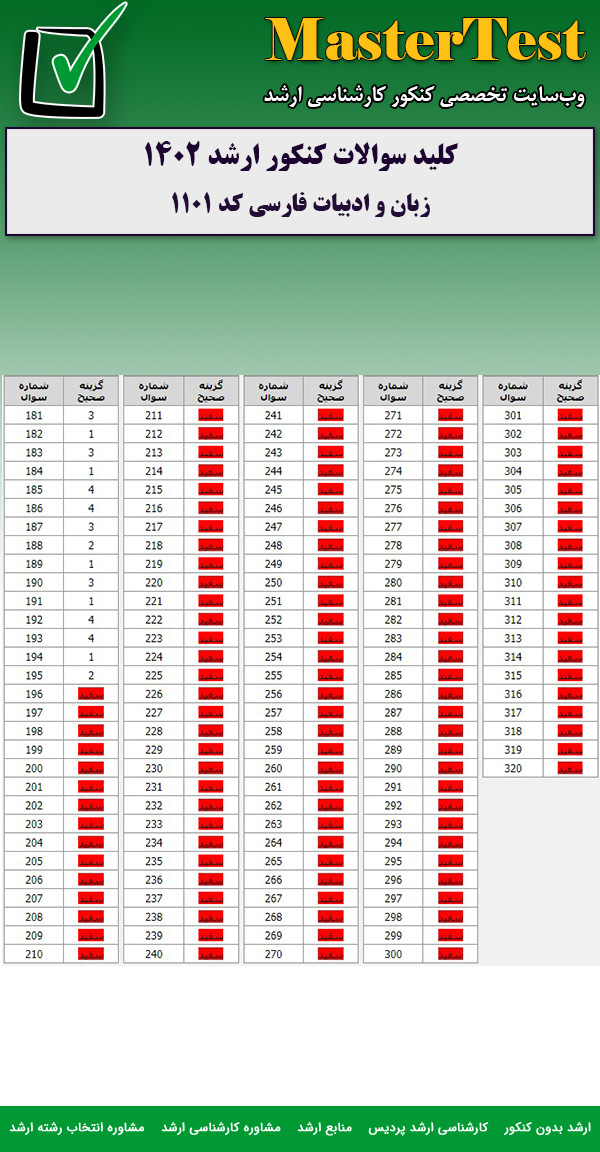Click the red locked answer for question 271
The width and height of the screenshot is (600, 1152).
click(451, 415)
